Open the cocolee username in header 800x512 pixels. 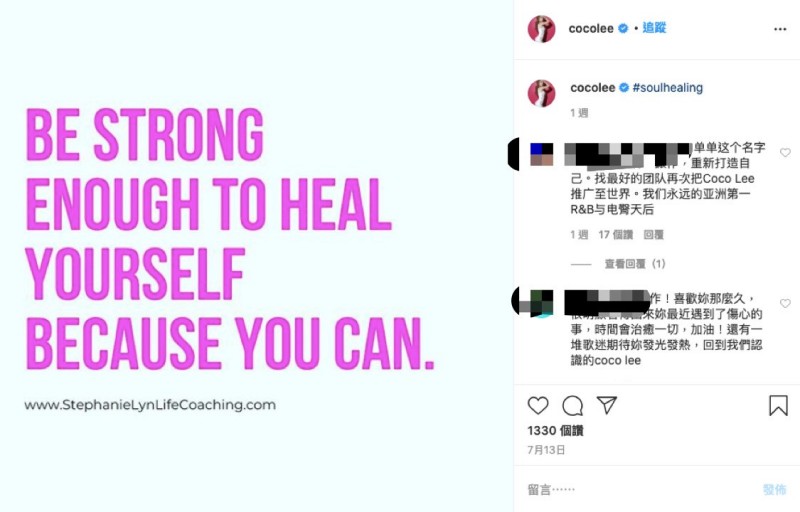591,29
